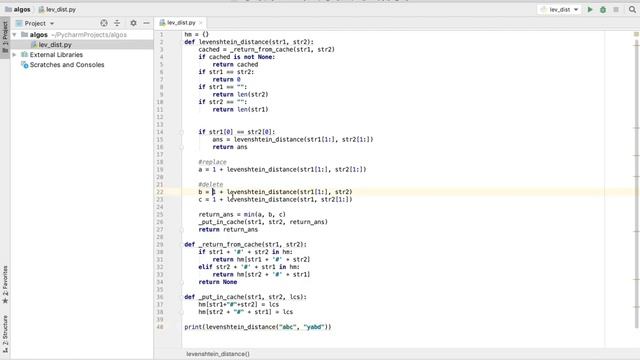Open the 2: Favorites tool window tab
640x360 pixels.
(5, 284)
